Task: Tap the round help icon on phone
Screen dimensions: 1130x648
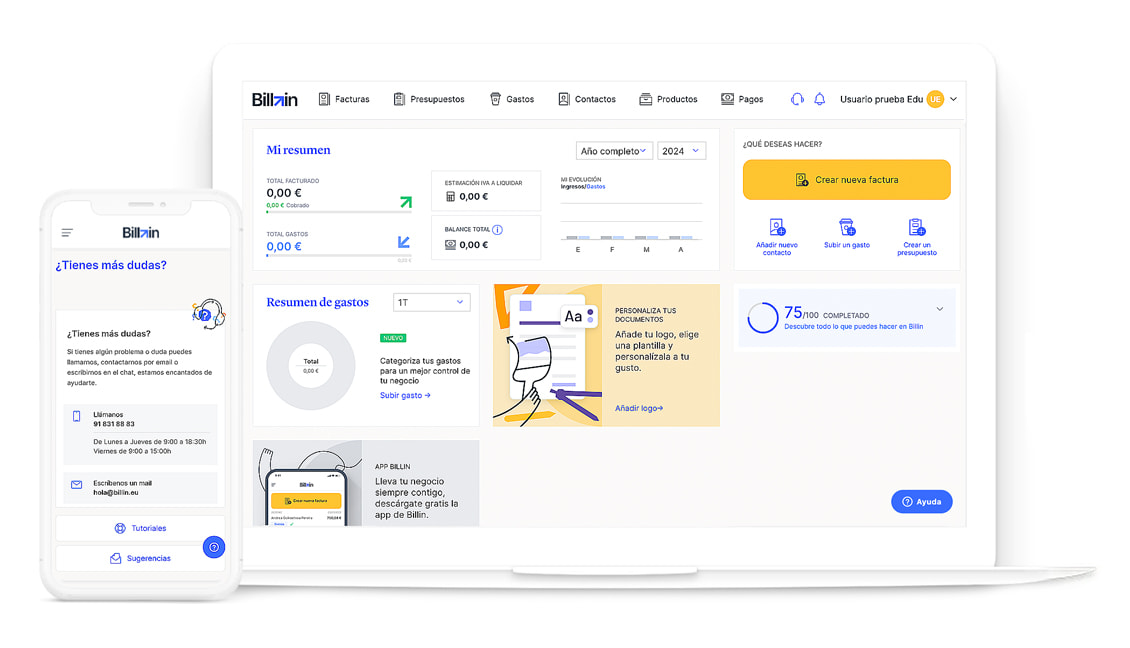Action: click(x=214, y=547)
